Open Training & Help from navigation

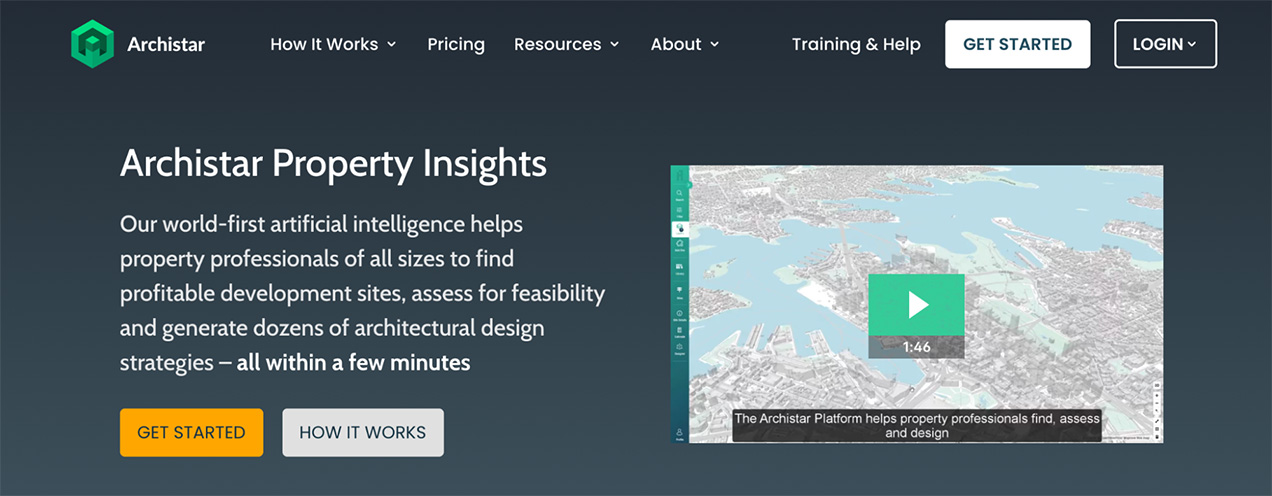pos(856,44)
